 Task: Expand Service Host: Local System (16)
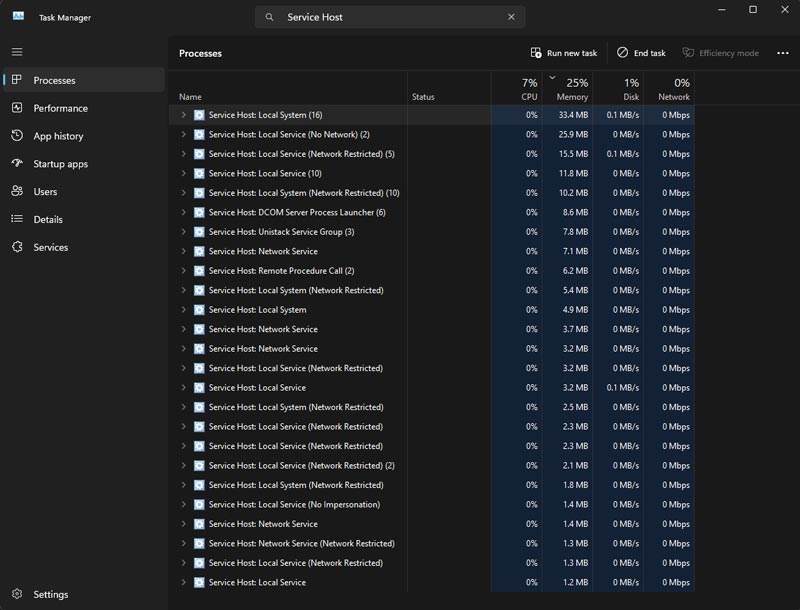tap(183, 115)
